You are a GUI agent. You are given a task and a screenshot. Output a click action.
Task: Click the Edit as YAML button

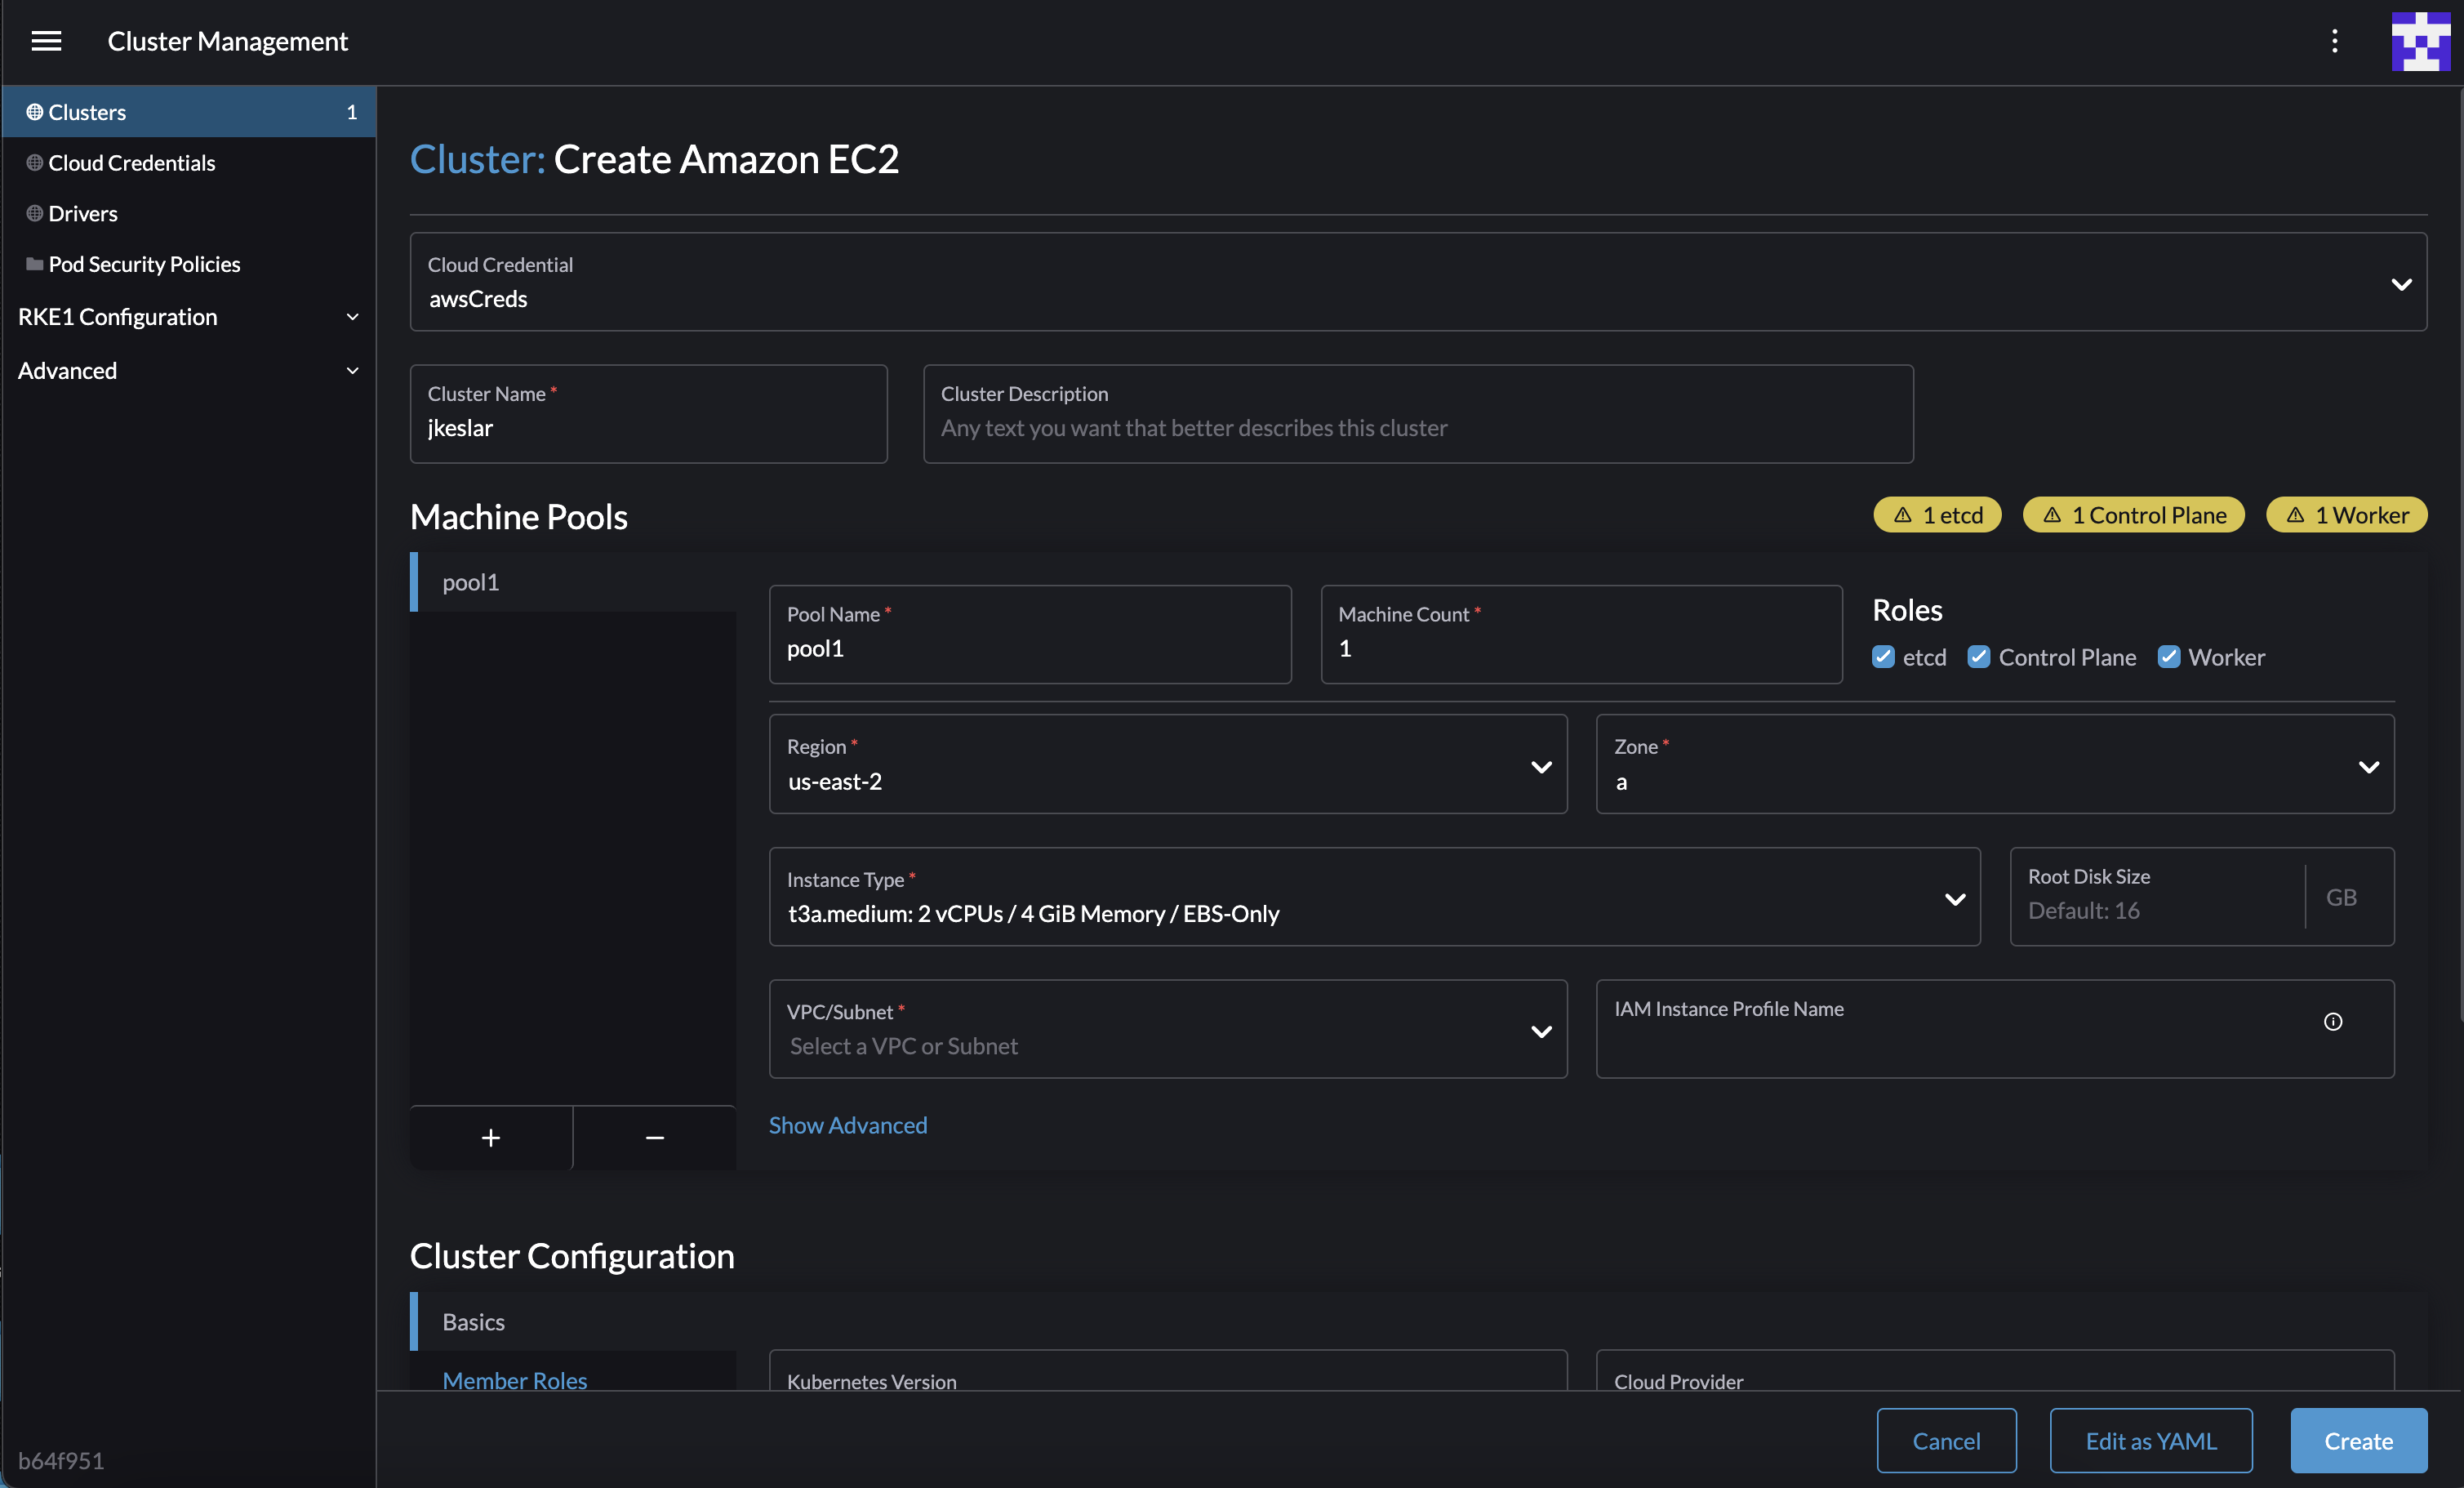click(x=2150, y=1440)
